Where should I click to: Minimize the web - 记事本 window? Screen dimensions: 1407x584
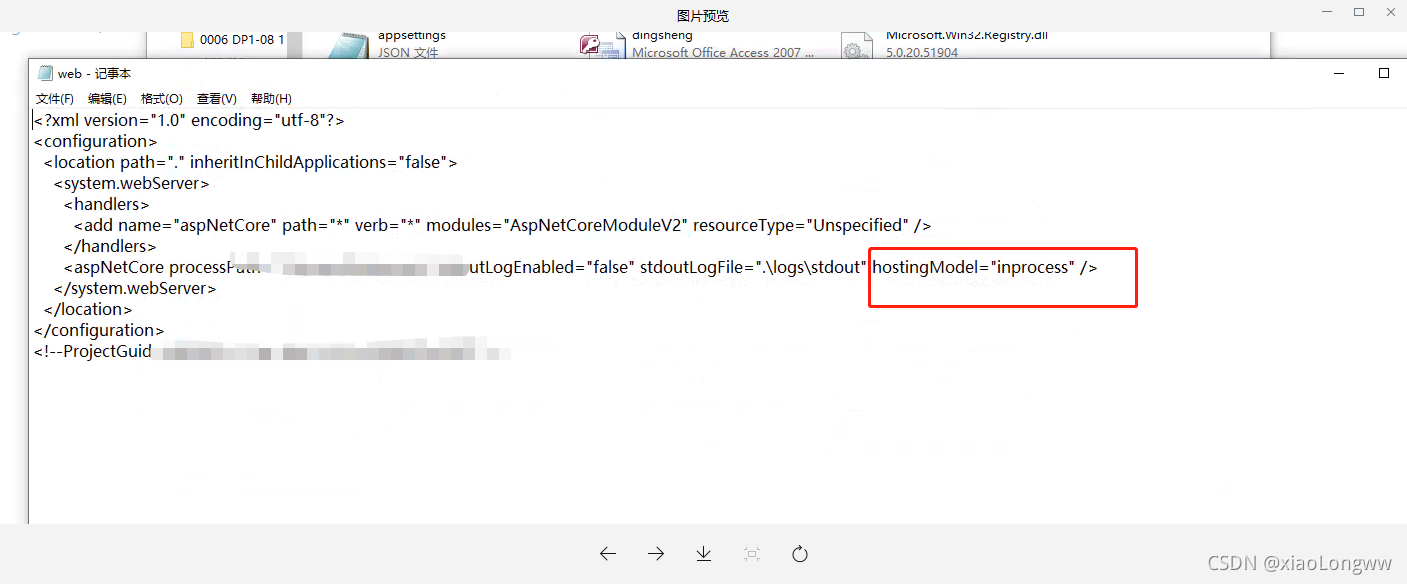click(x=1338, y=73)
